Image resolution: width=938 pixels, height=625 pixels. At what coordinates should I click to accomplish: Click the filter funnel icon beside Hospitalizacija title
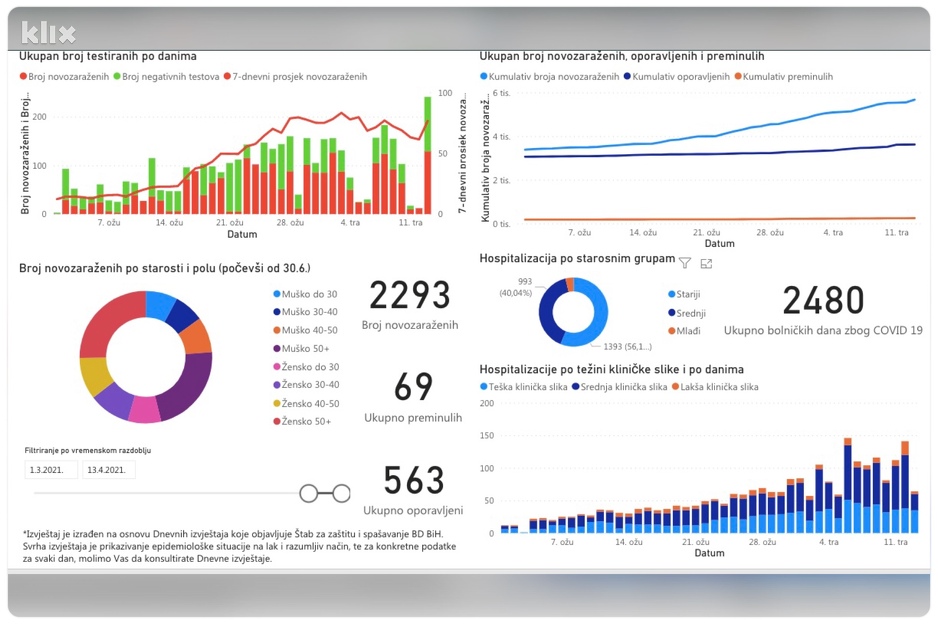[685, 263]
